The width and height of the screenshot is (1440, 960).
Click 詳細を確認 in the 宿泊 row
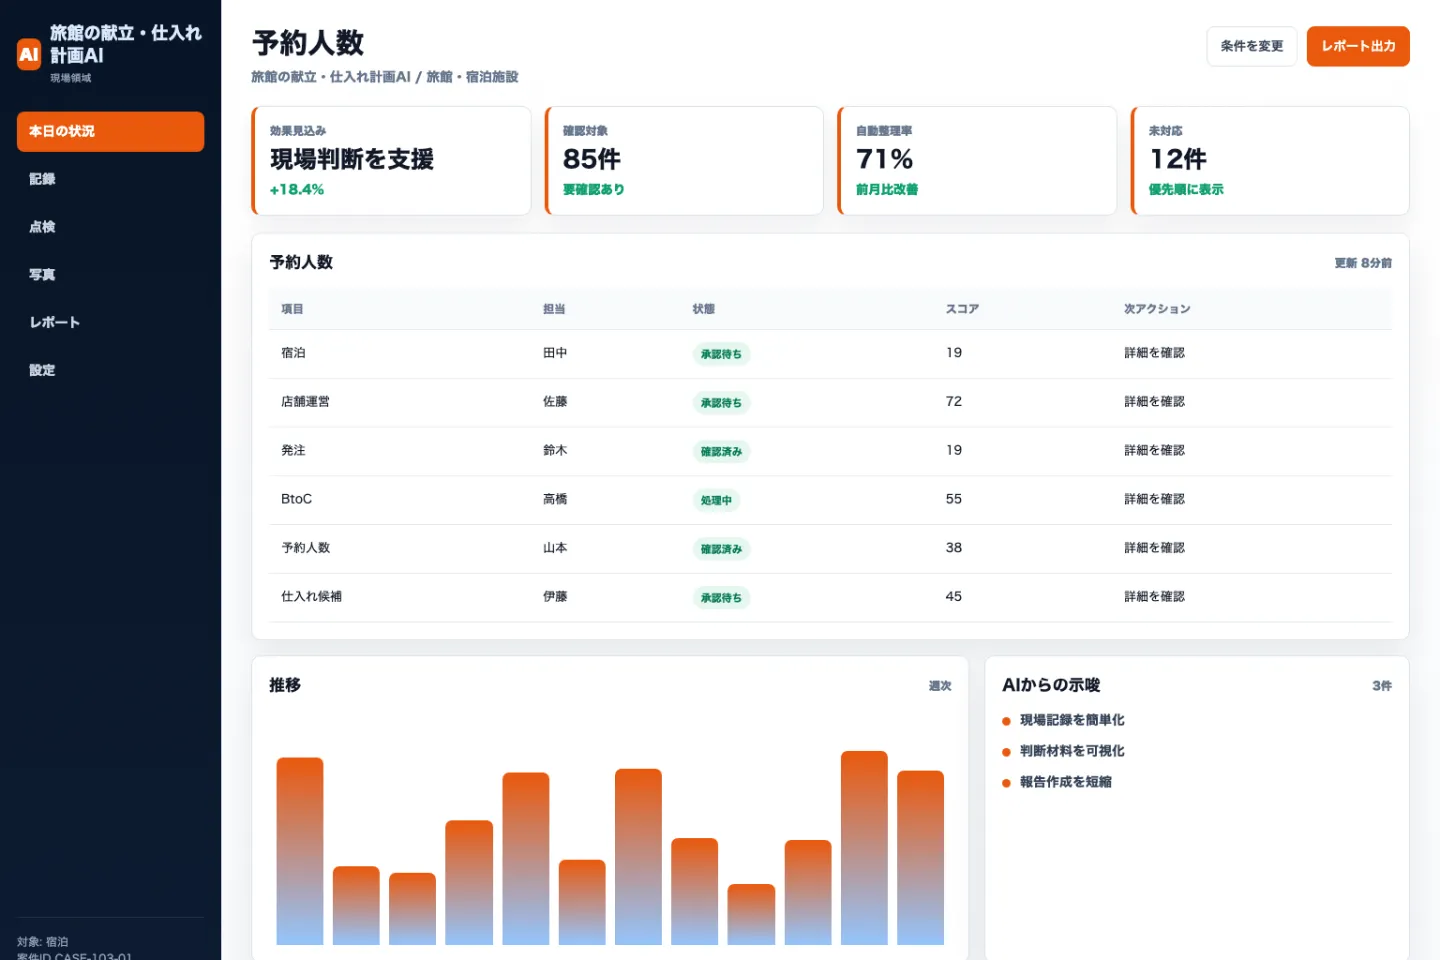pos(1154,353)
